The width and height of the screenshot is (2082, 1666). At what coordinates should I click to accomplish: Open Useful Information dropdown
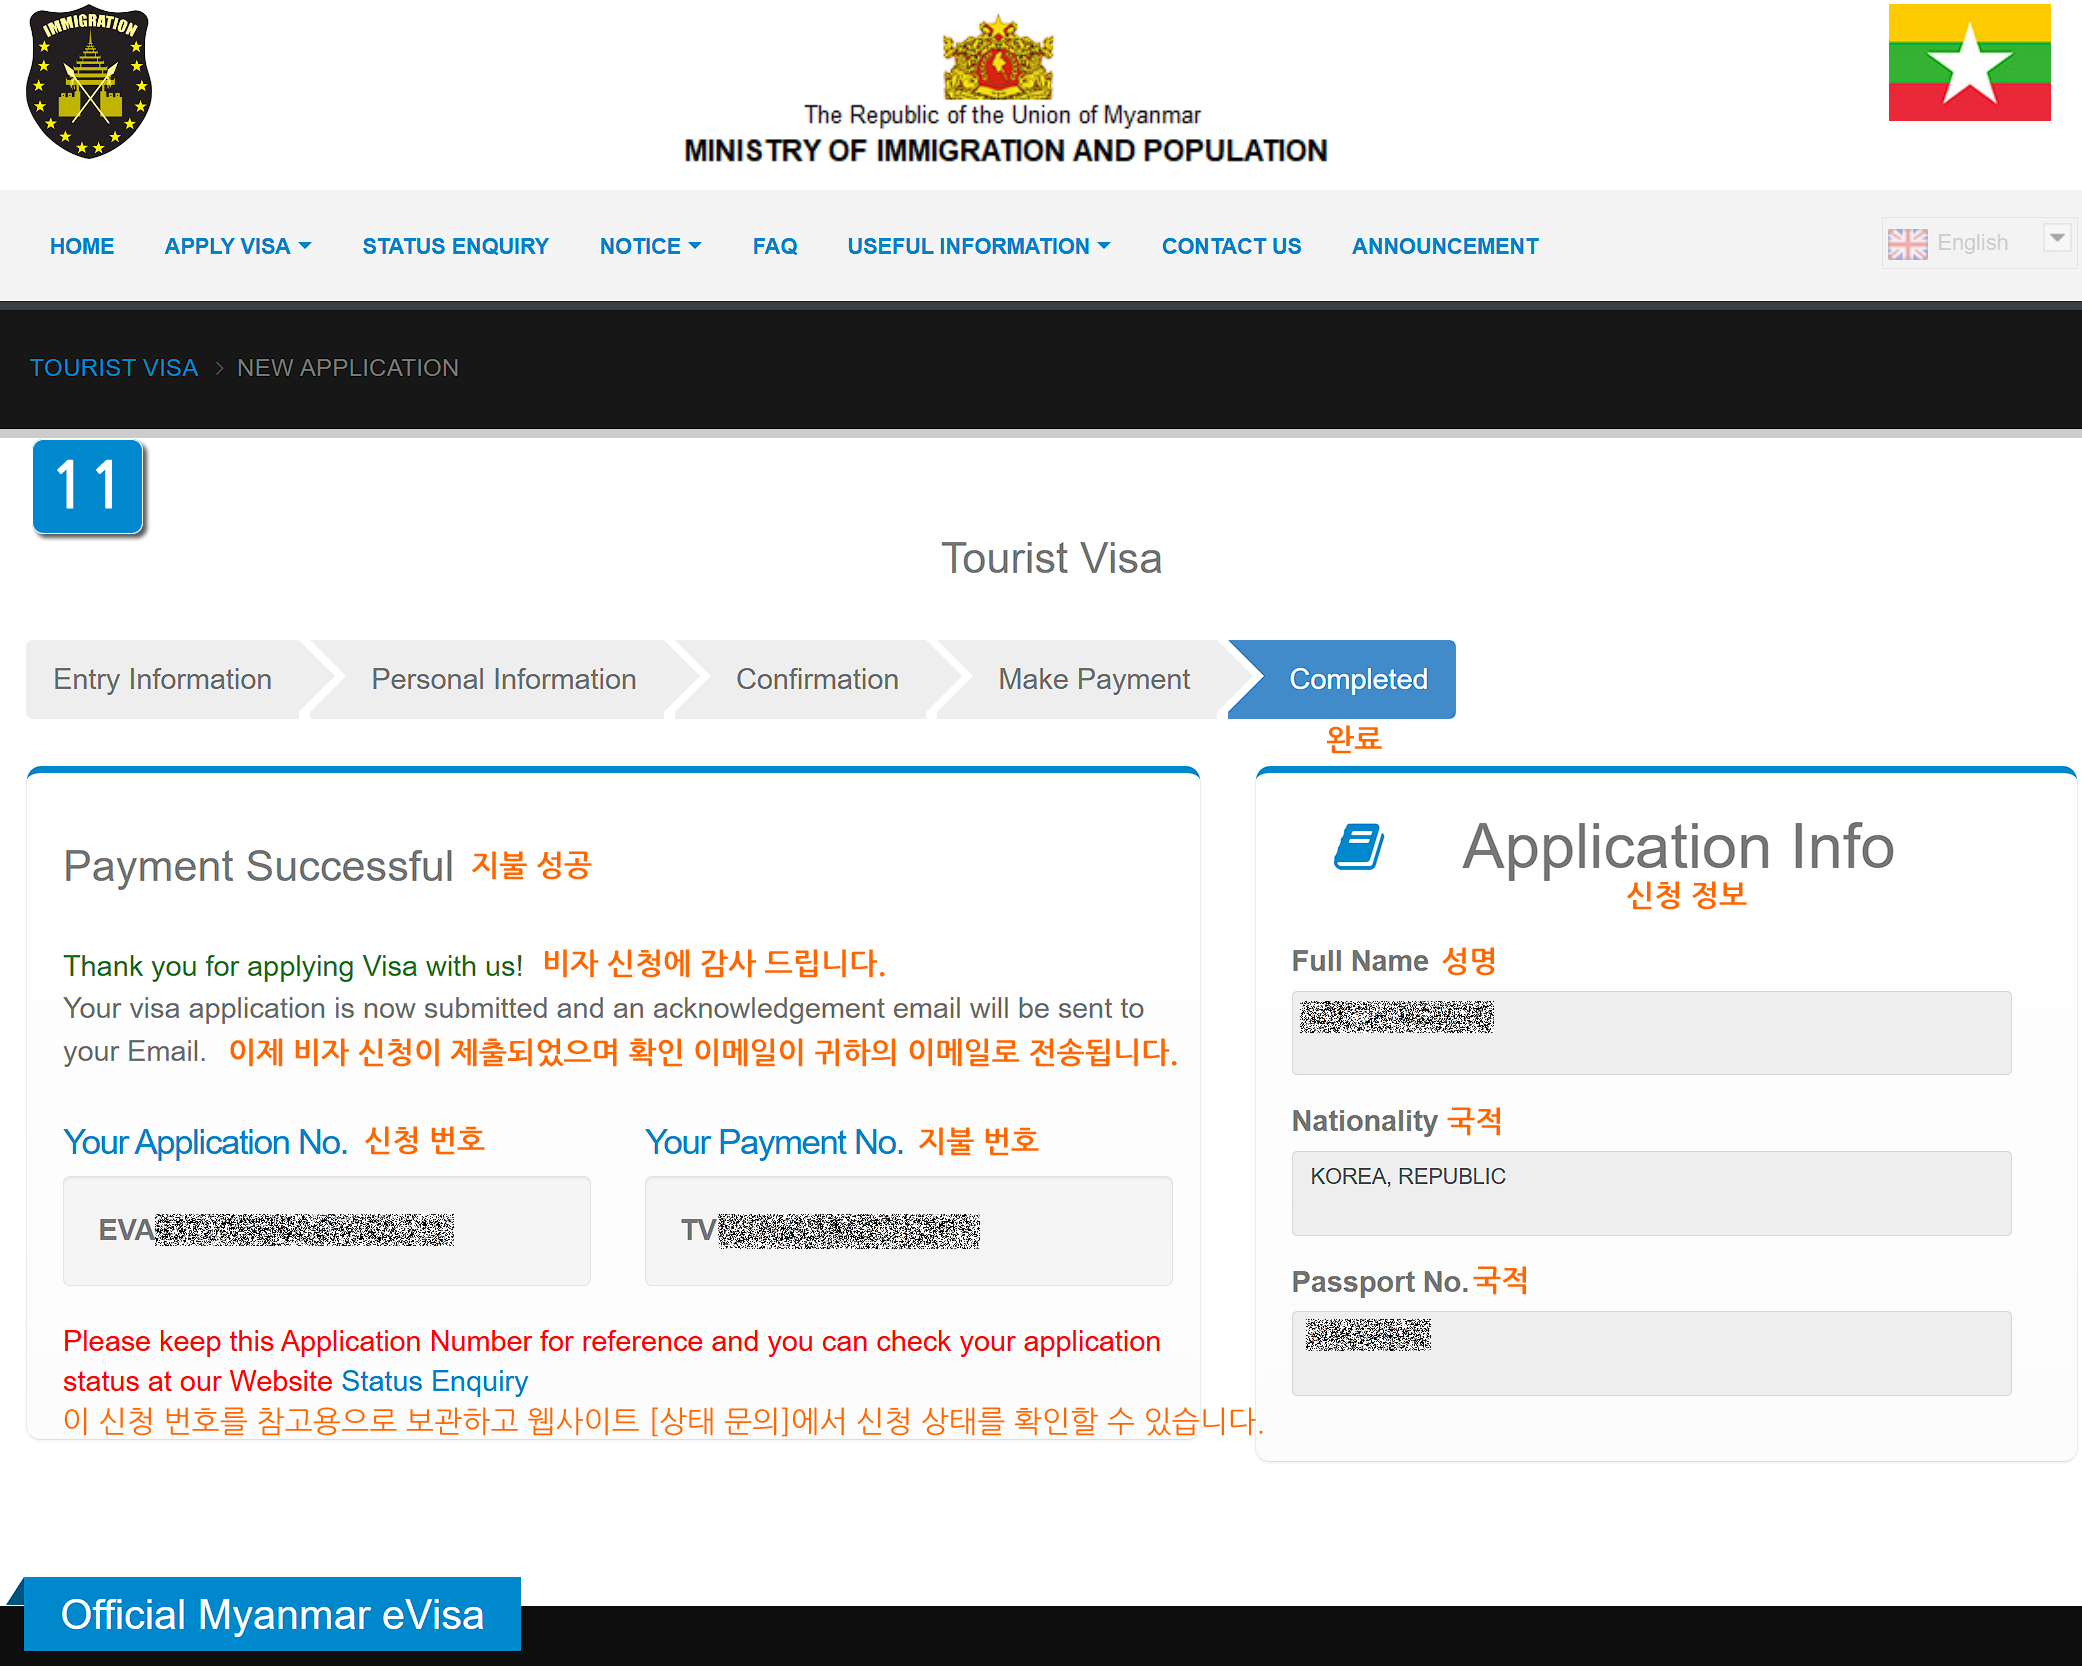[x=978, y=246]
